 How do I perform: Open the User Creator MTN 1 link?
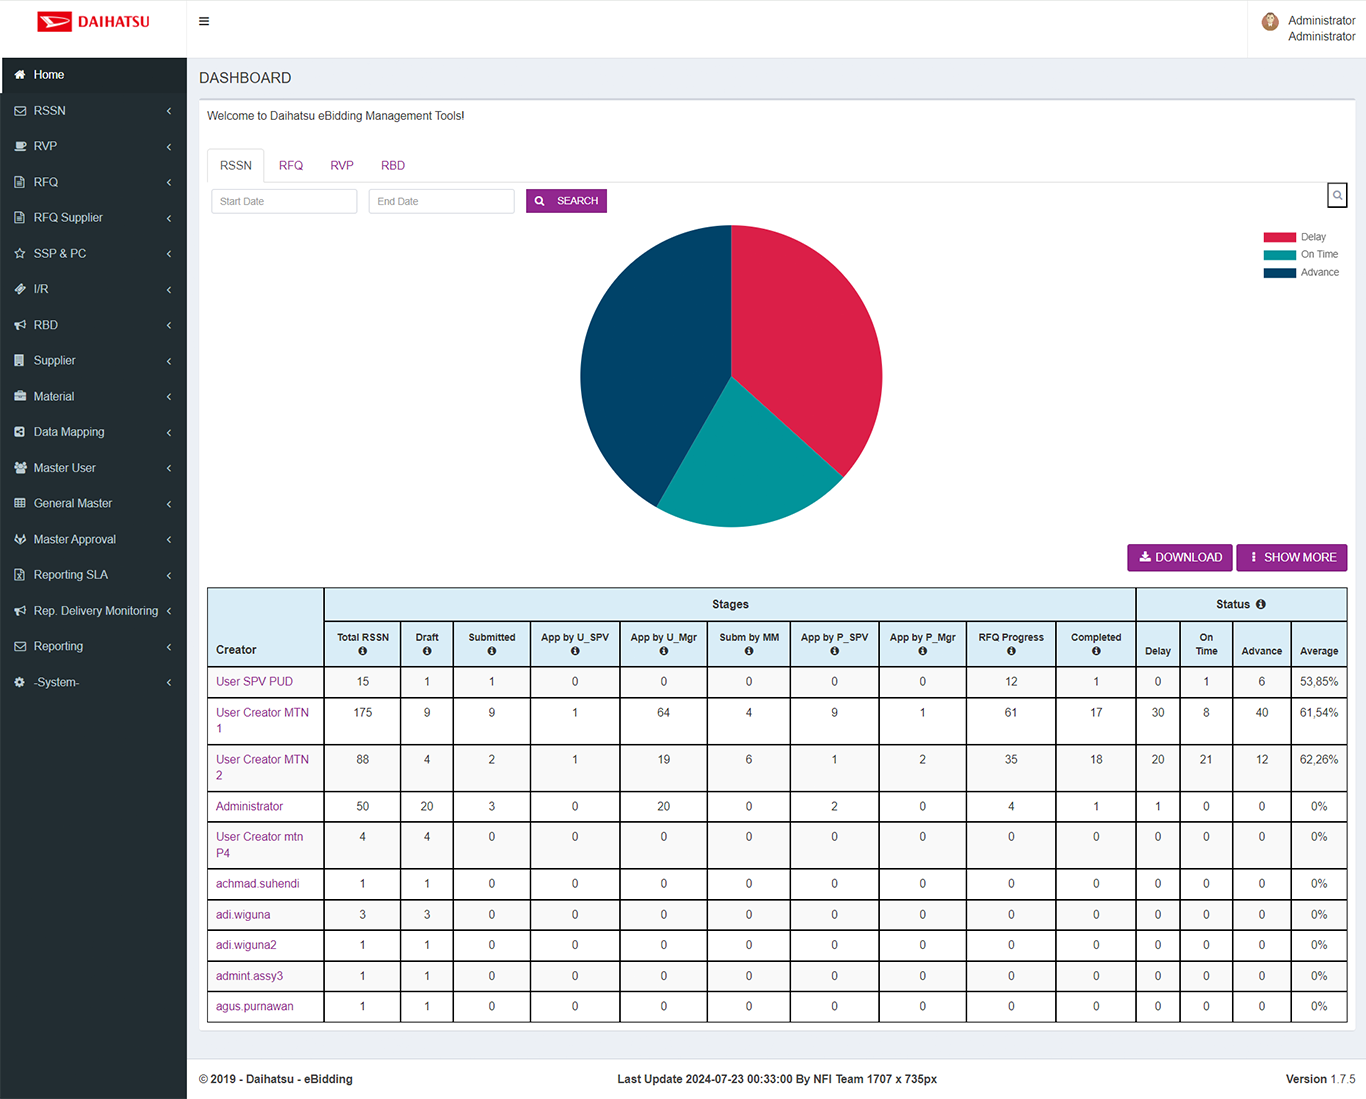pos(262,720)
